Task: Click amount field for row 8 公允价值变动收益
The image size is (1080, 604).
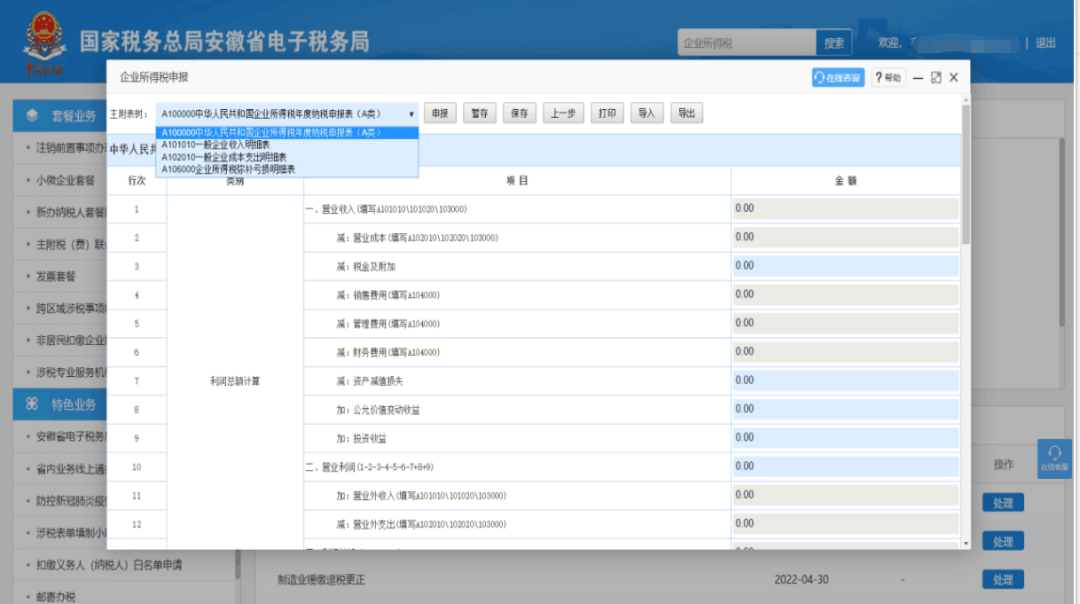Action: (845, 410)
